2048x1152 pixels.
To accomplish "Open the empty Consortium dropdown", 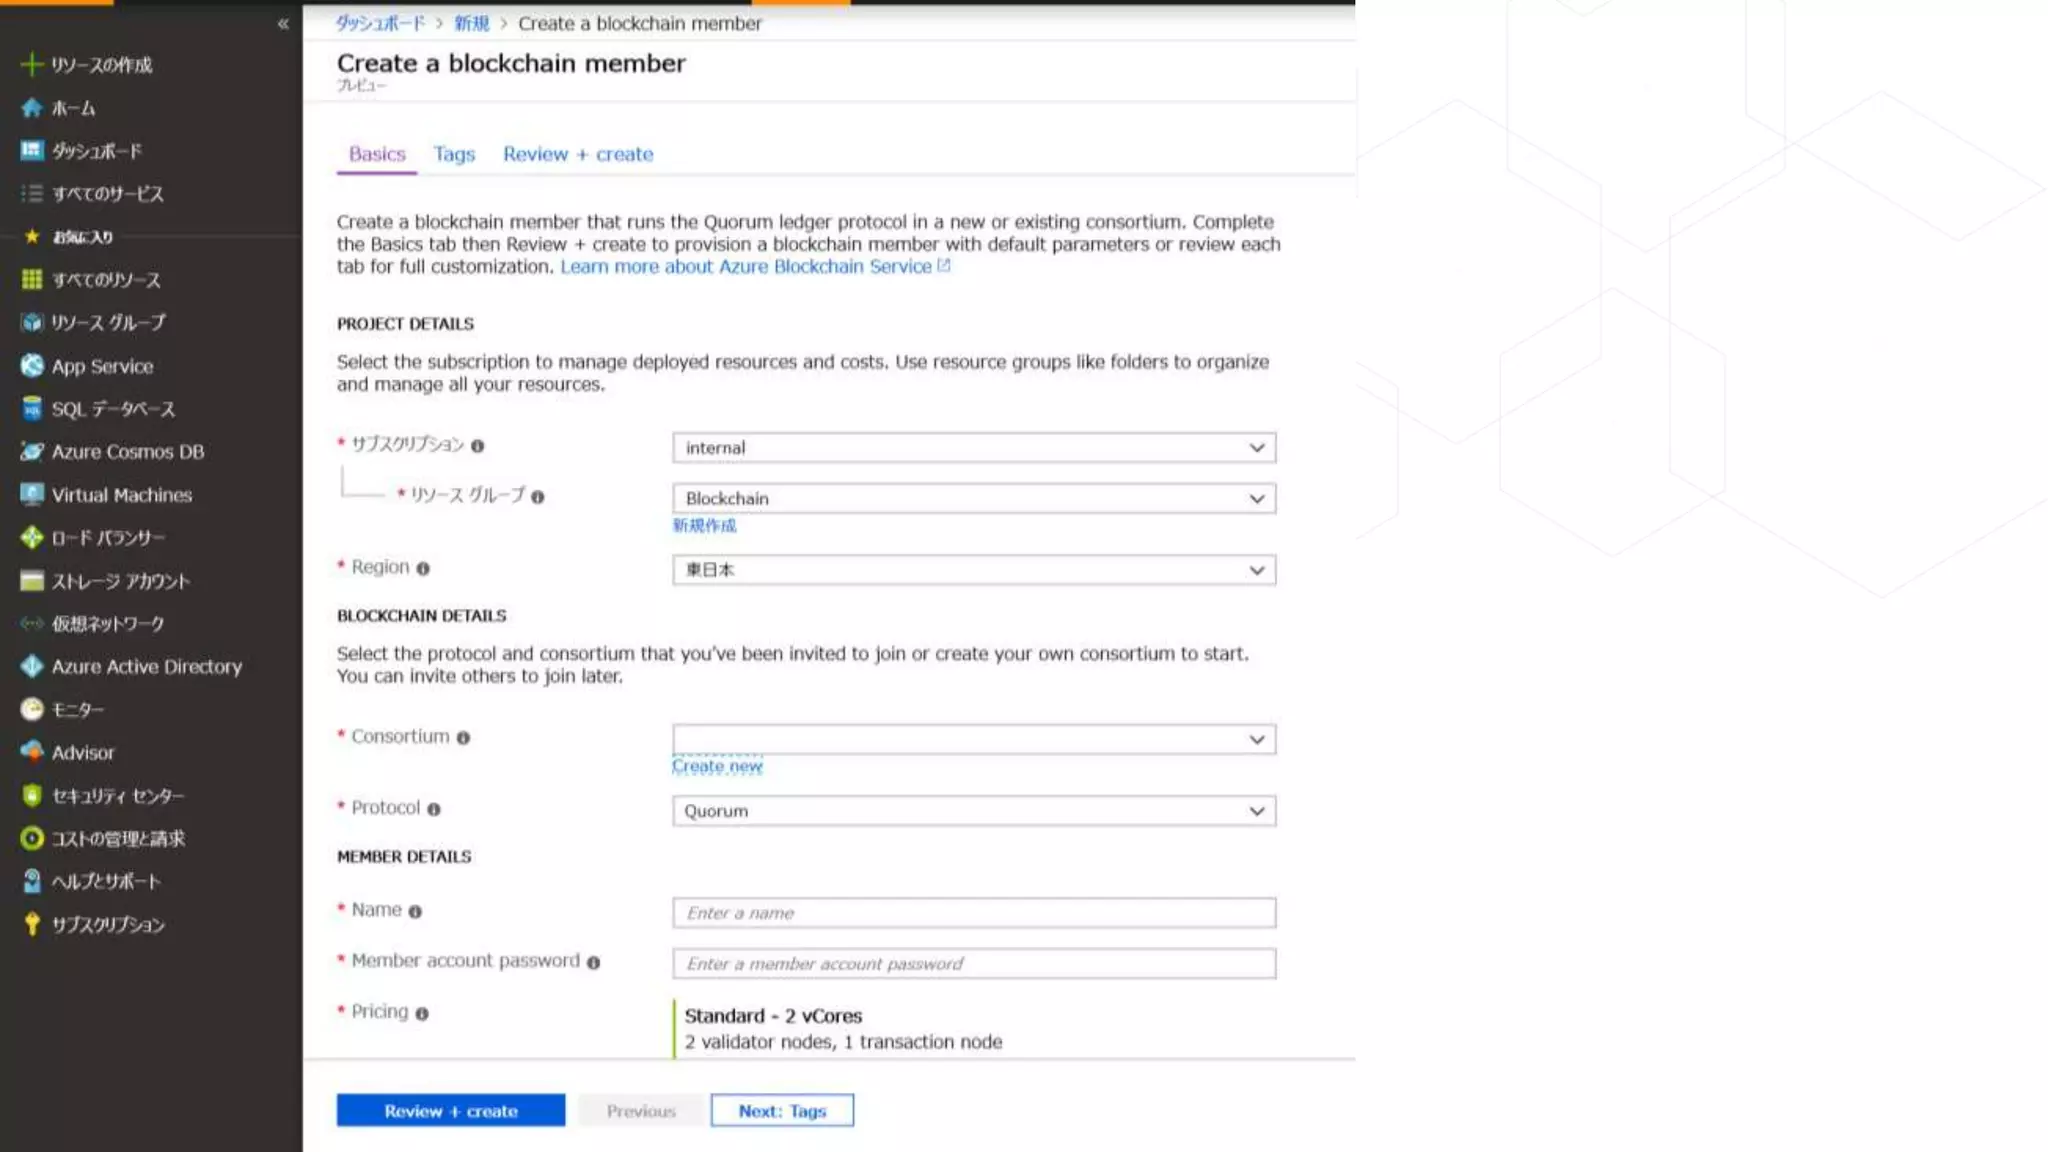I will click(973, 739).
